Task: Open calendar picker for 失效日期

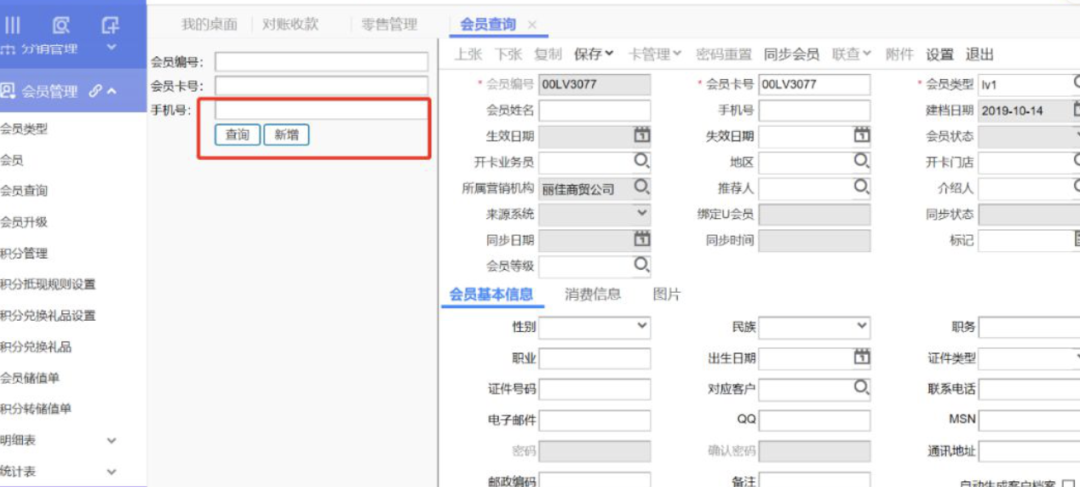Action: click(x=862, y=136)
